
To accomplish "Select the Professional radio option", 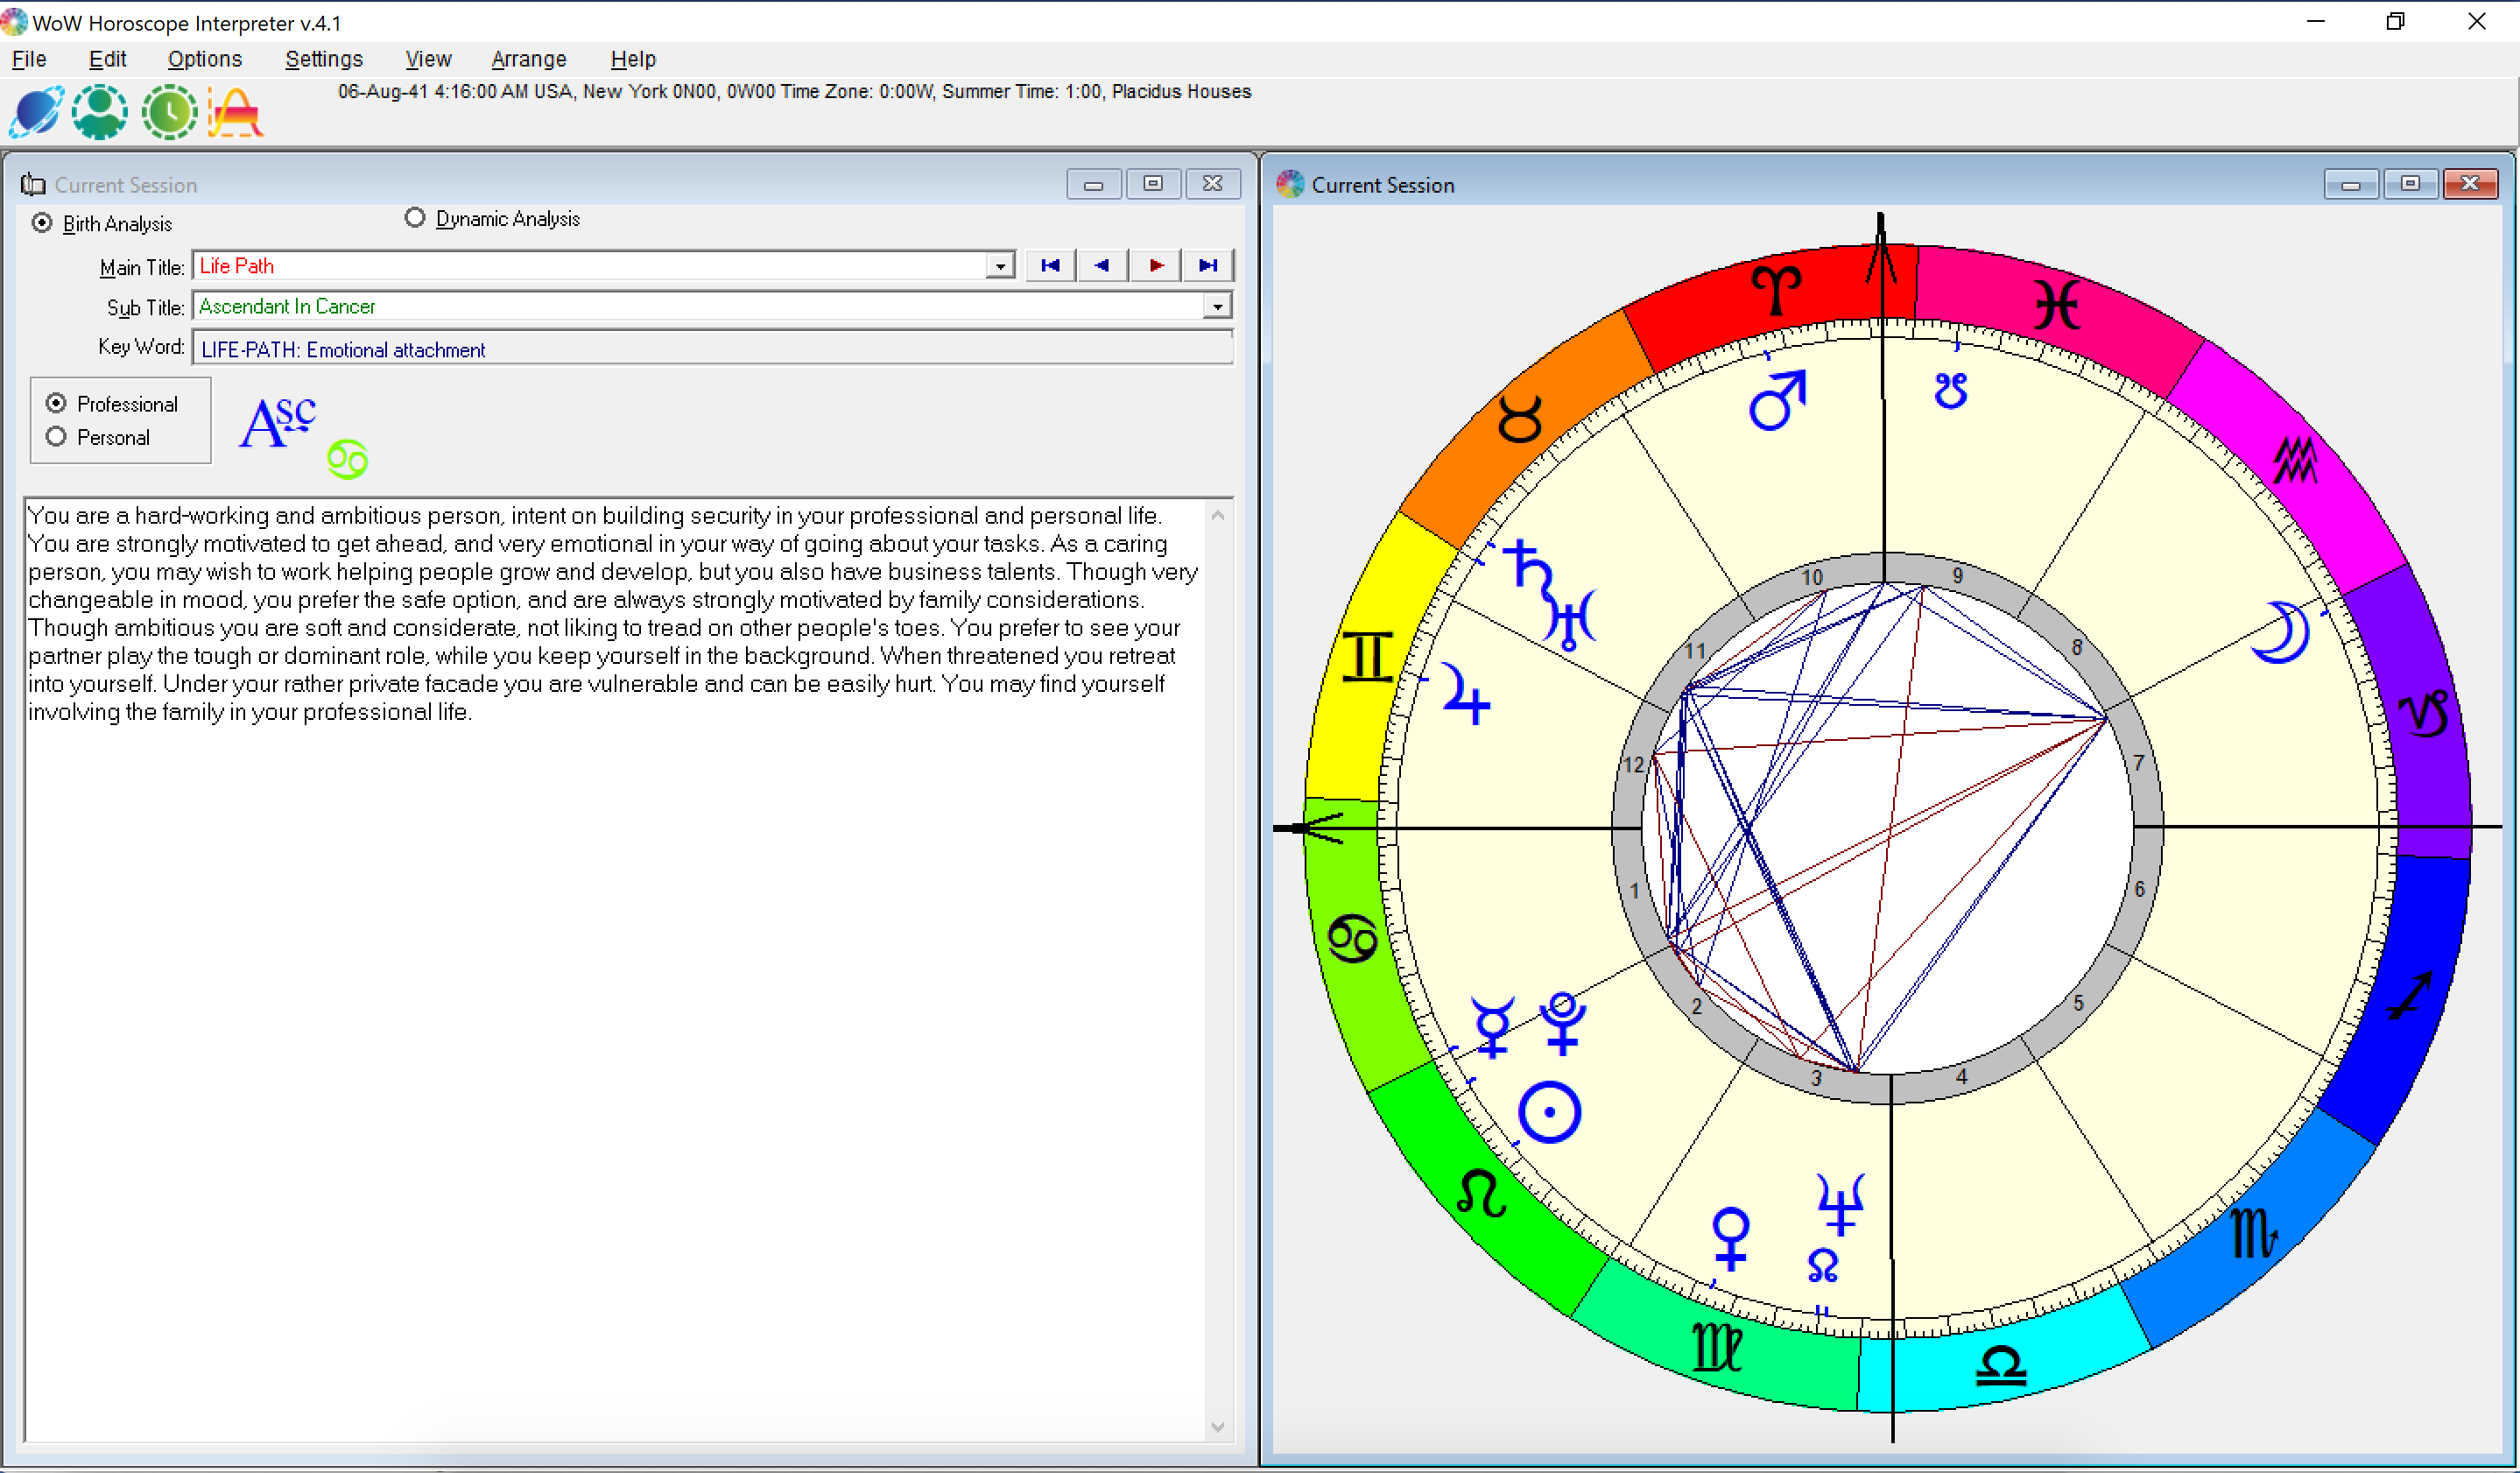I will click(57, 403).
